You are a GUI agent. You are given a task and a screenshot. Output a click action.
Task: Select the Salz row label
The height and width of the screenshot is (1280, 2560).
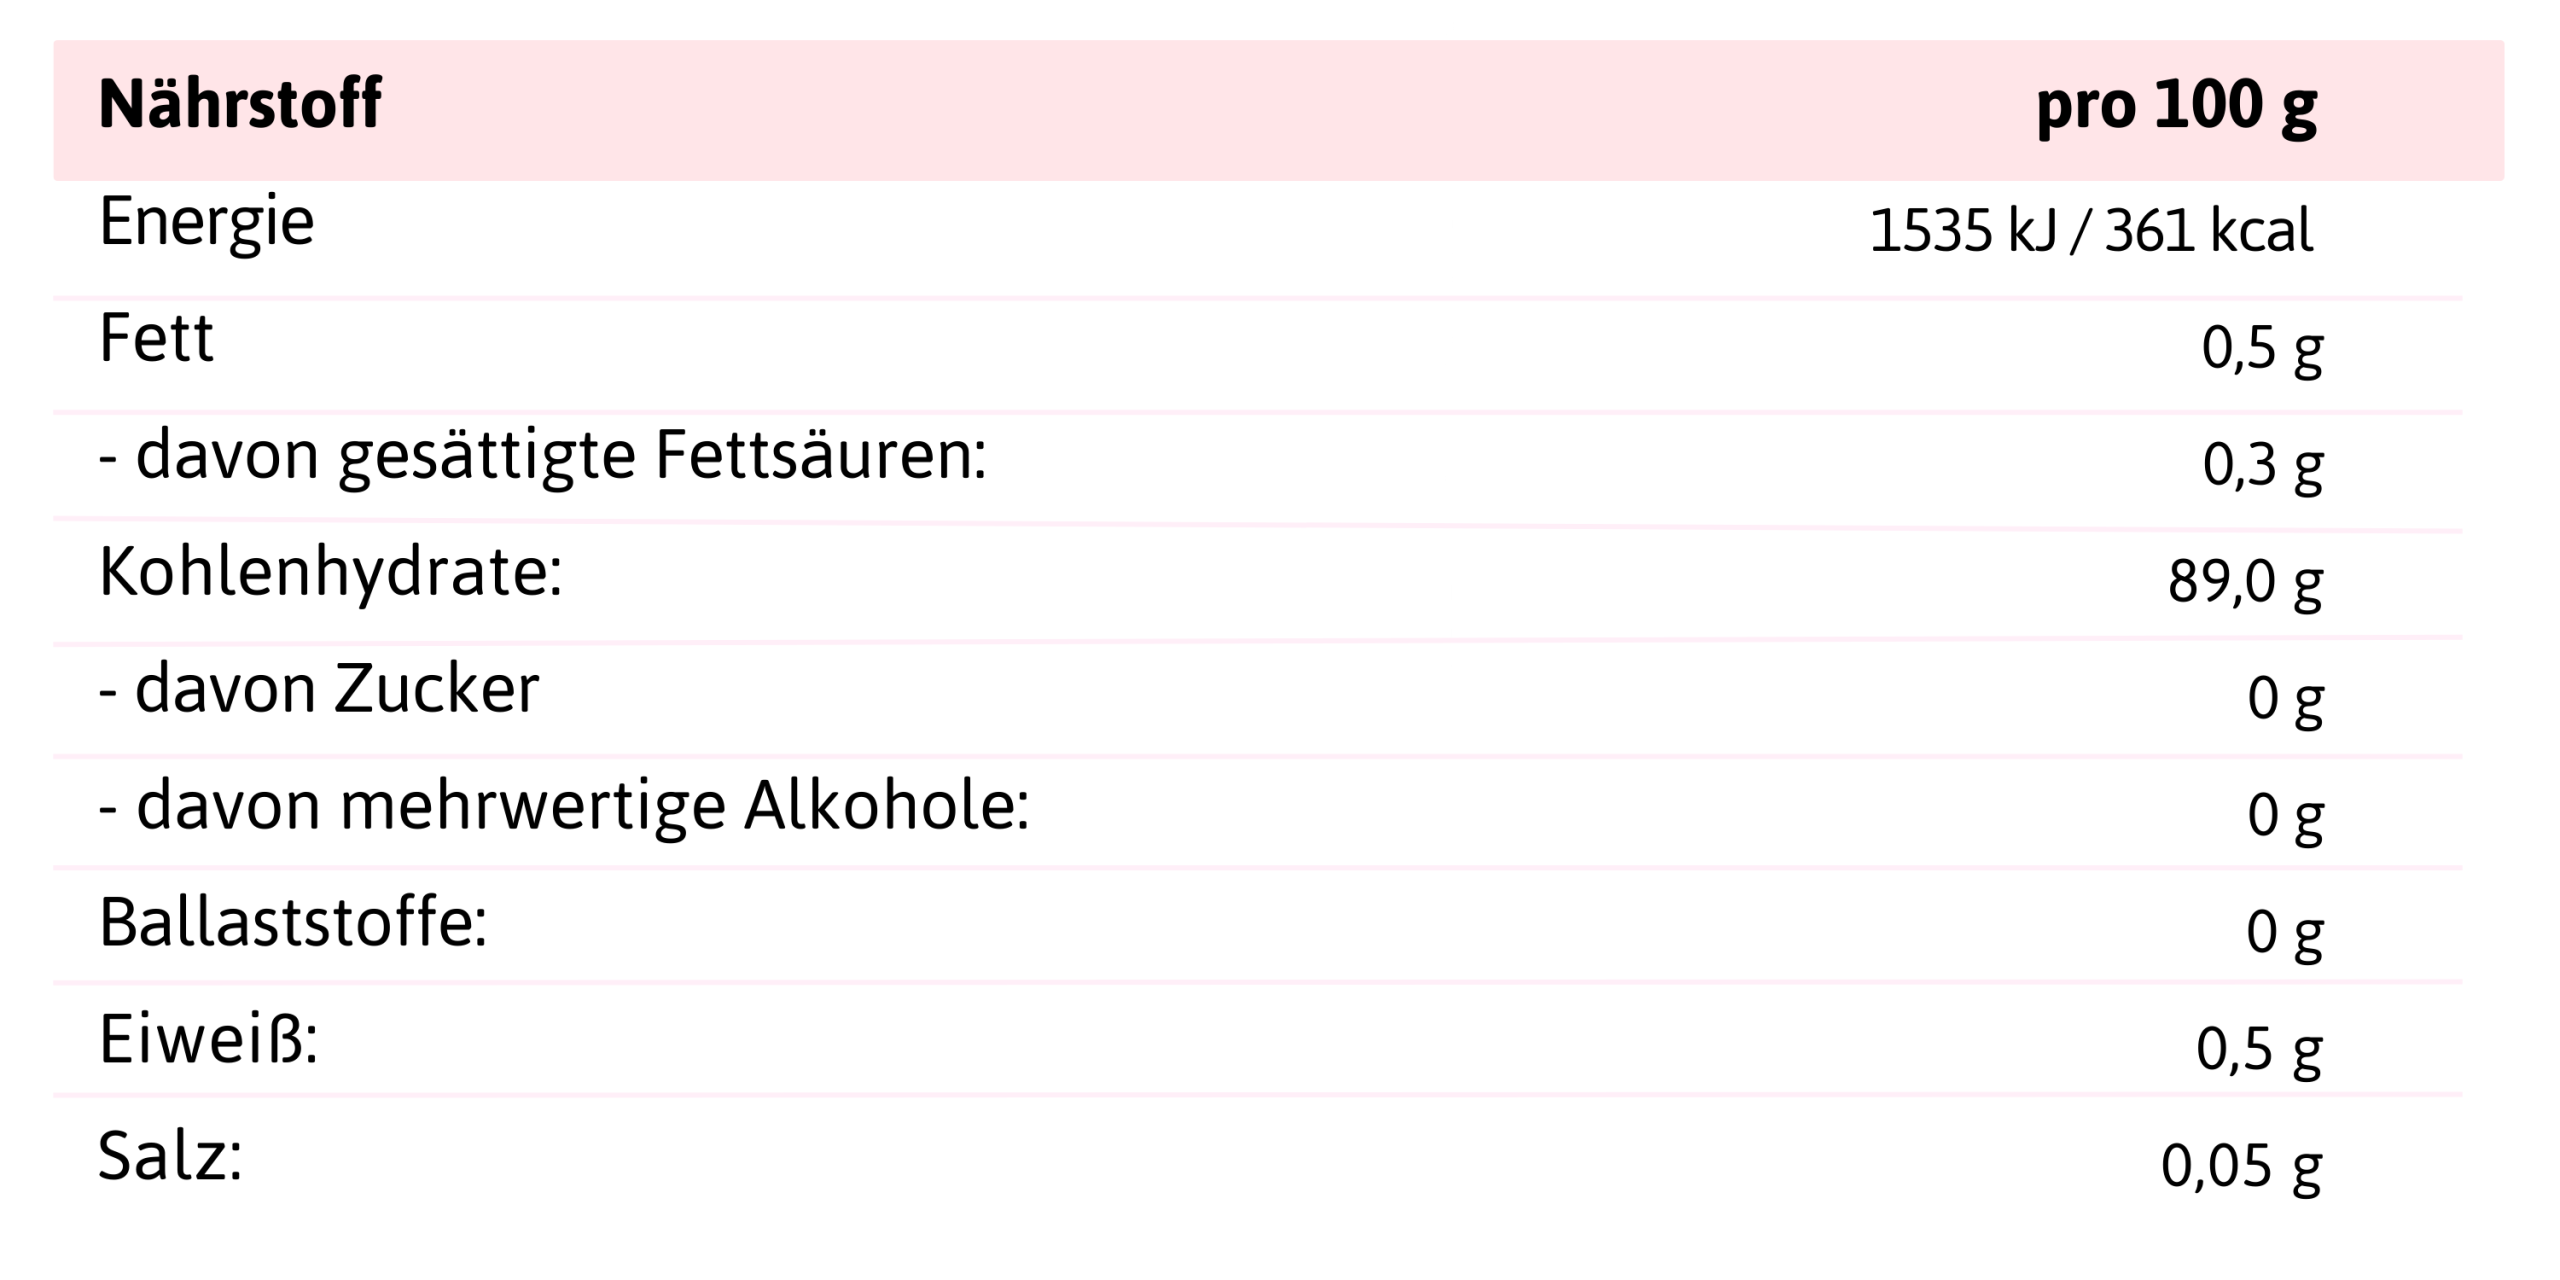(170, 1157)
